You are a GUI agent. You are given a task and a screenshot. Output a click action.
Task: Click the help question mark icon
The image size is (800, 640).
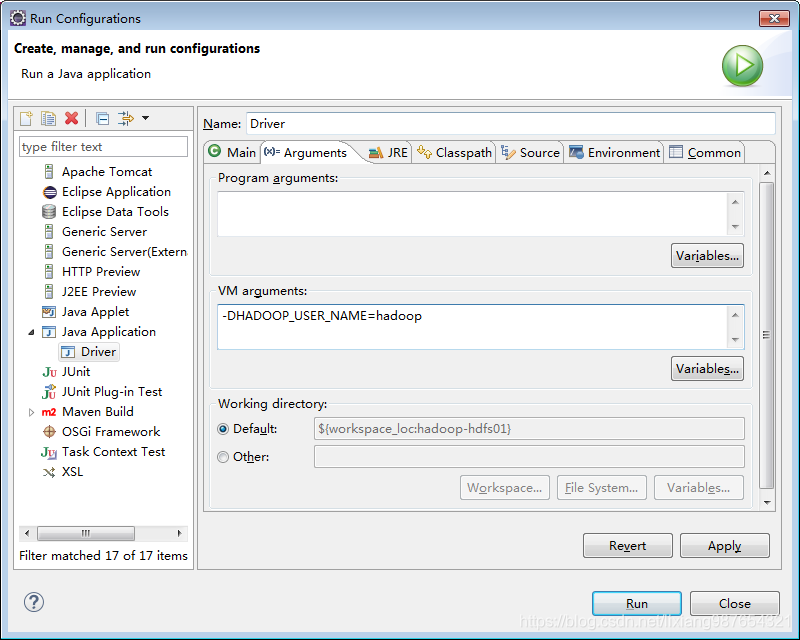pos(34,602)
